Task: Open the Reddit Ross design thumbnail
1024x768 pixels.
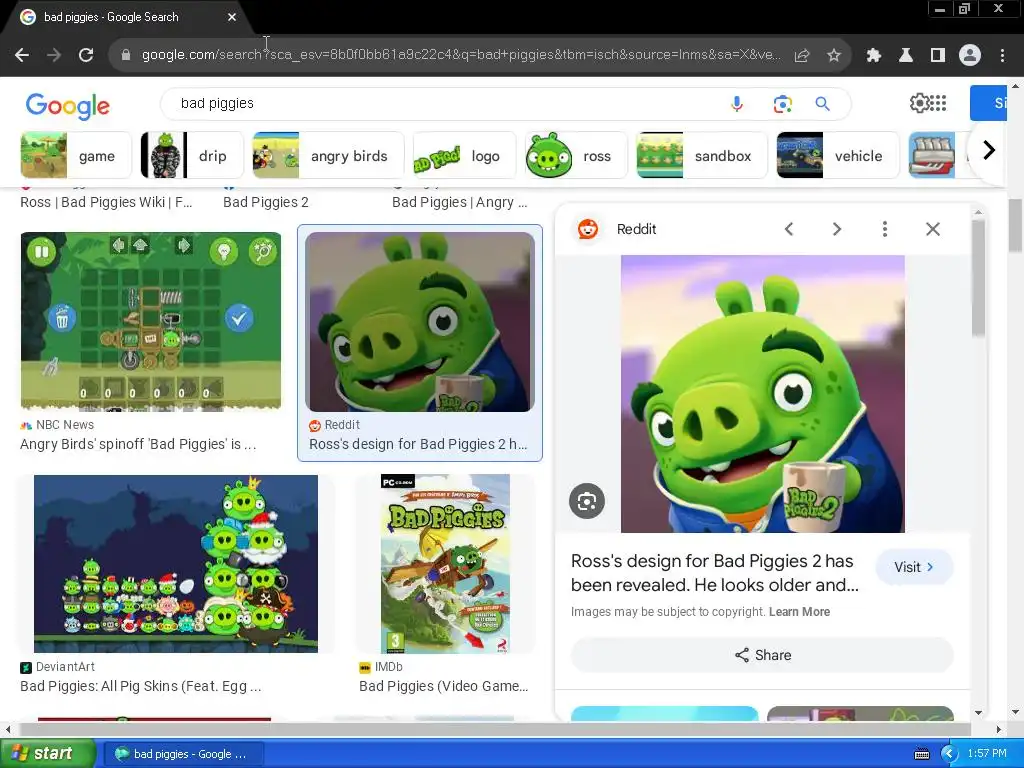Action: (420, 321)
